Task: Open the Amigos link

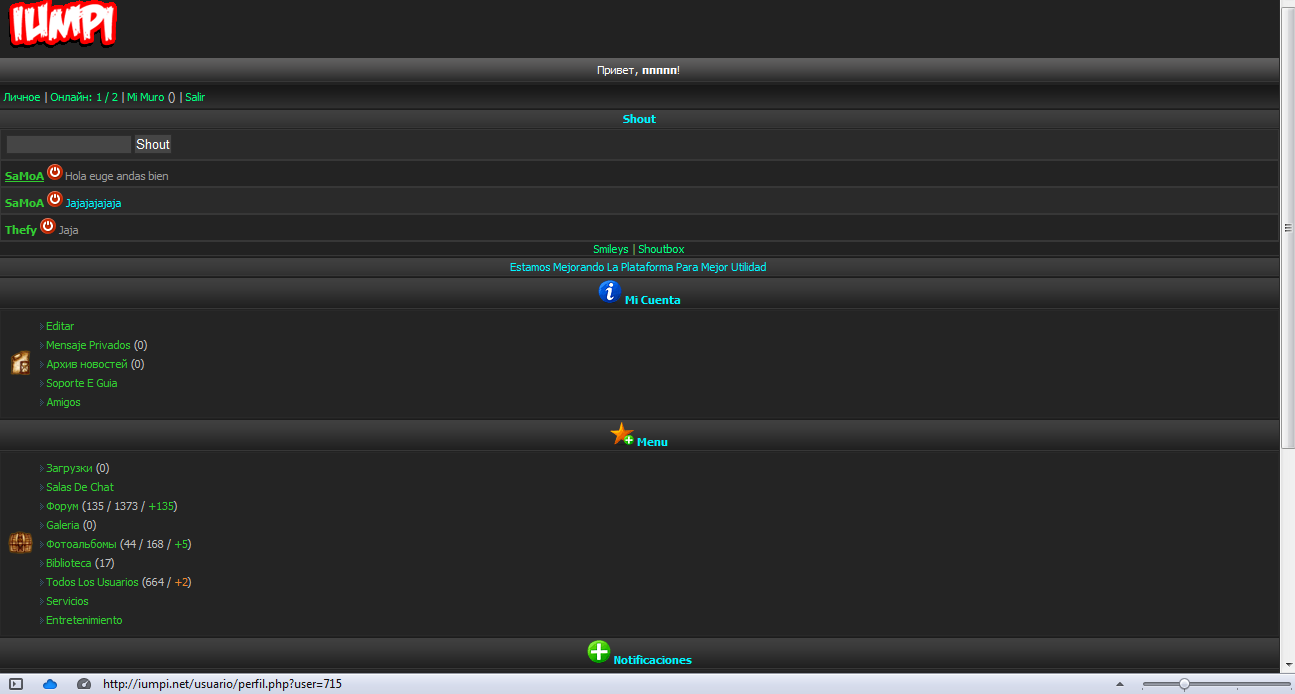Action: (x=63, y=402)
